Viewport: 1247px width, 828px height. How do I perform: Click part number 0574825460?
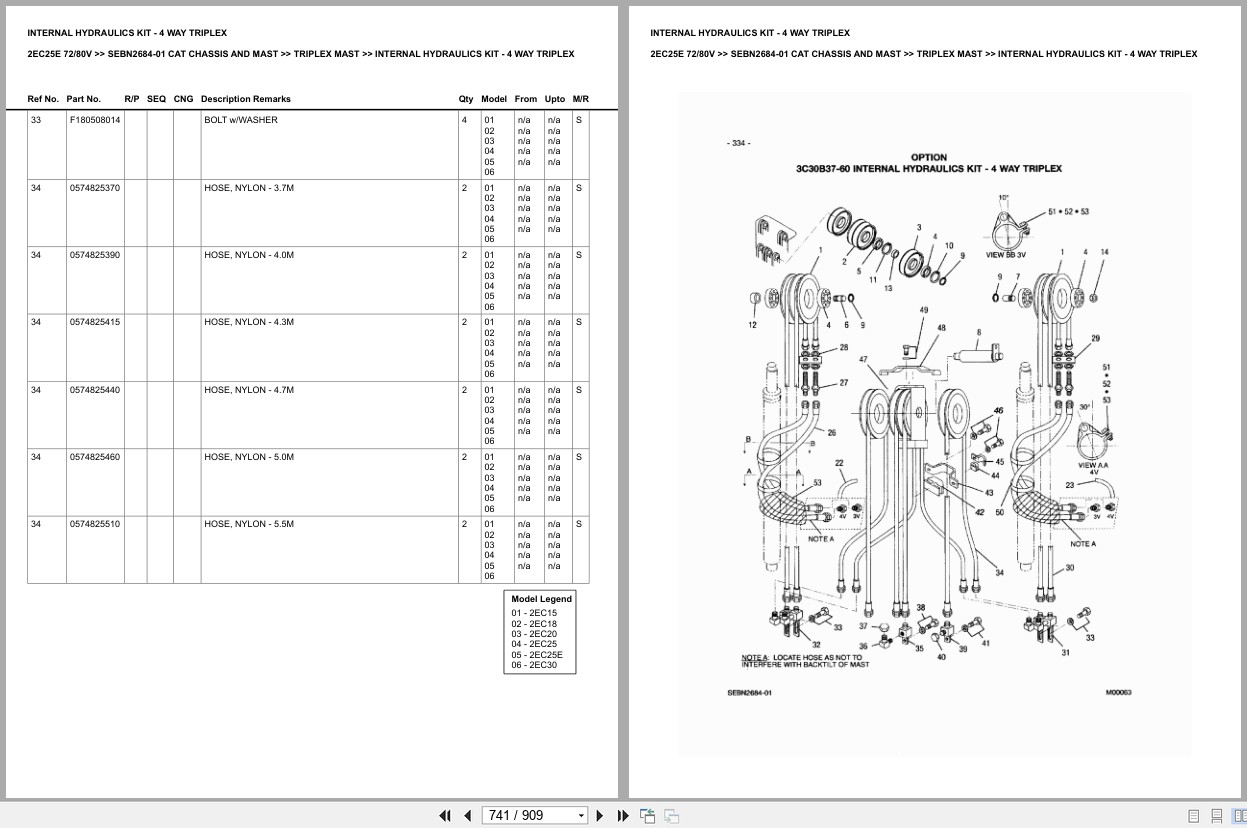coord(95,457)
